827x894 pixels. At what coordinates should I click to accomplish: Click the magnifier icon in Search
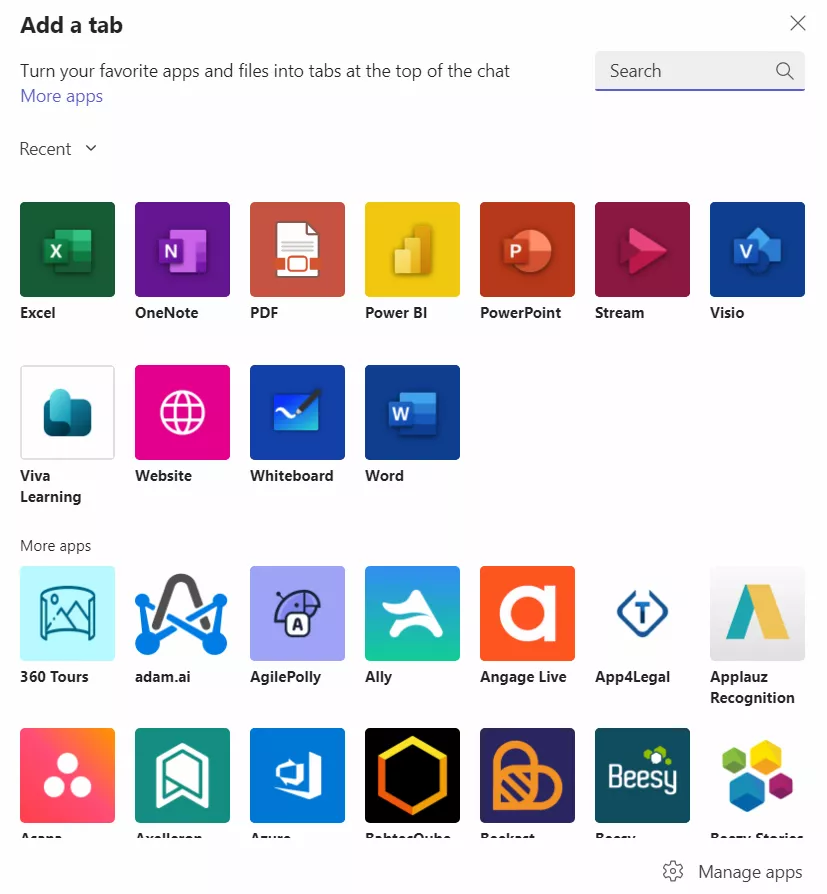[785, 71]
